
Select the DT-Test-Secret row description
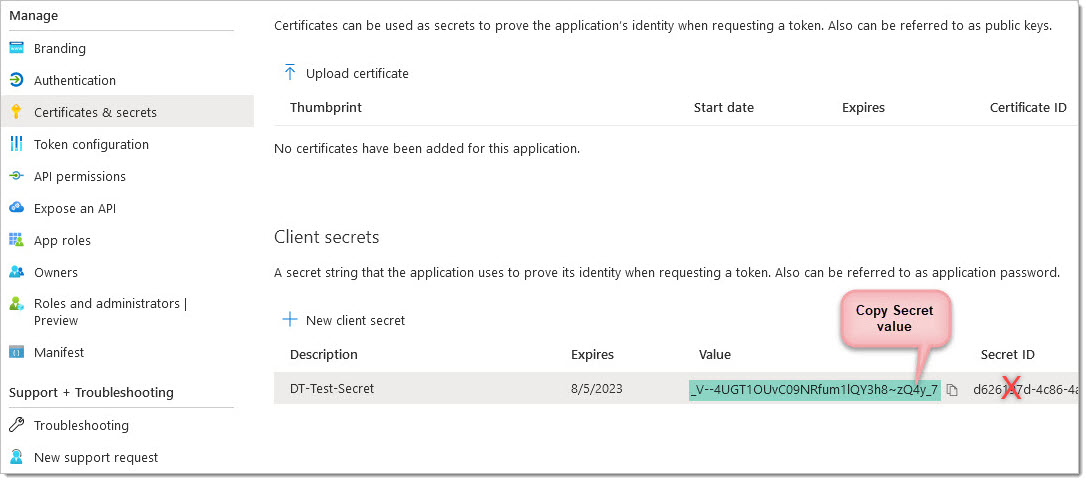(332, 389)
